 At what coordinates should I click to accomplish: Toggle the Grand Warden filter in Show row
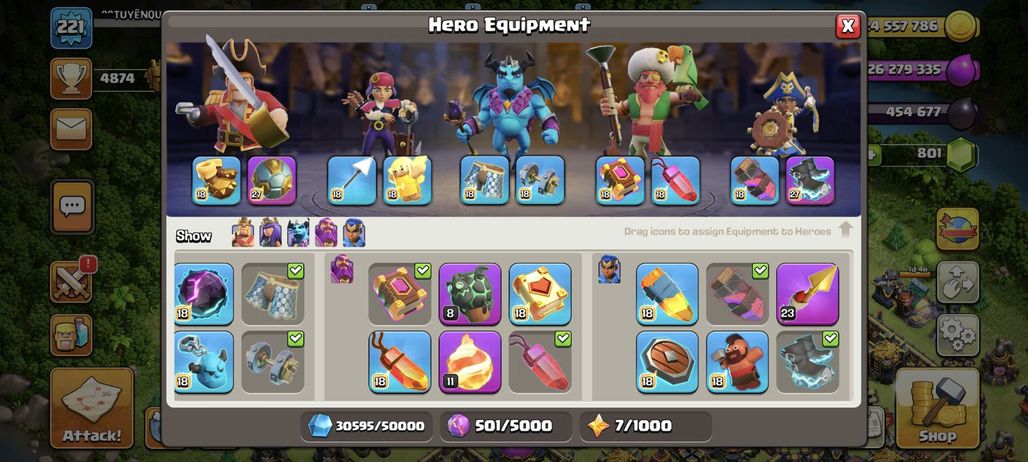[x=326, y=233]
